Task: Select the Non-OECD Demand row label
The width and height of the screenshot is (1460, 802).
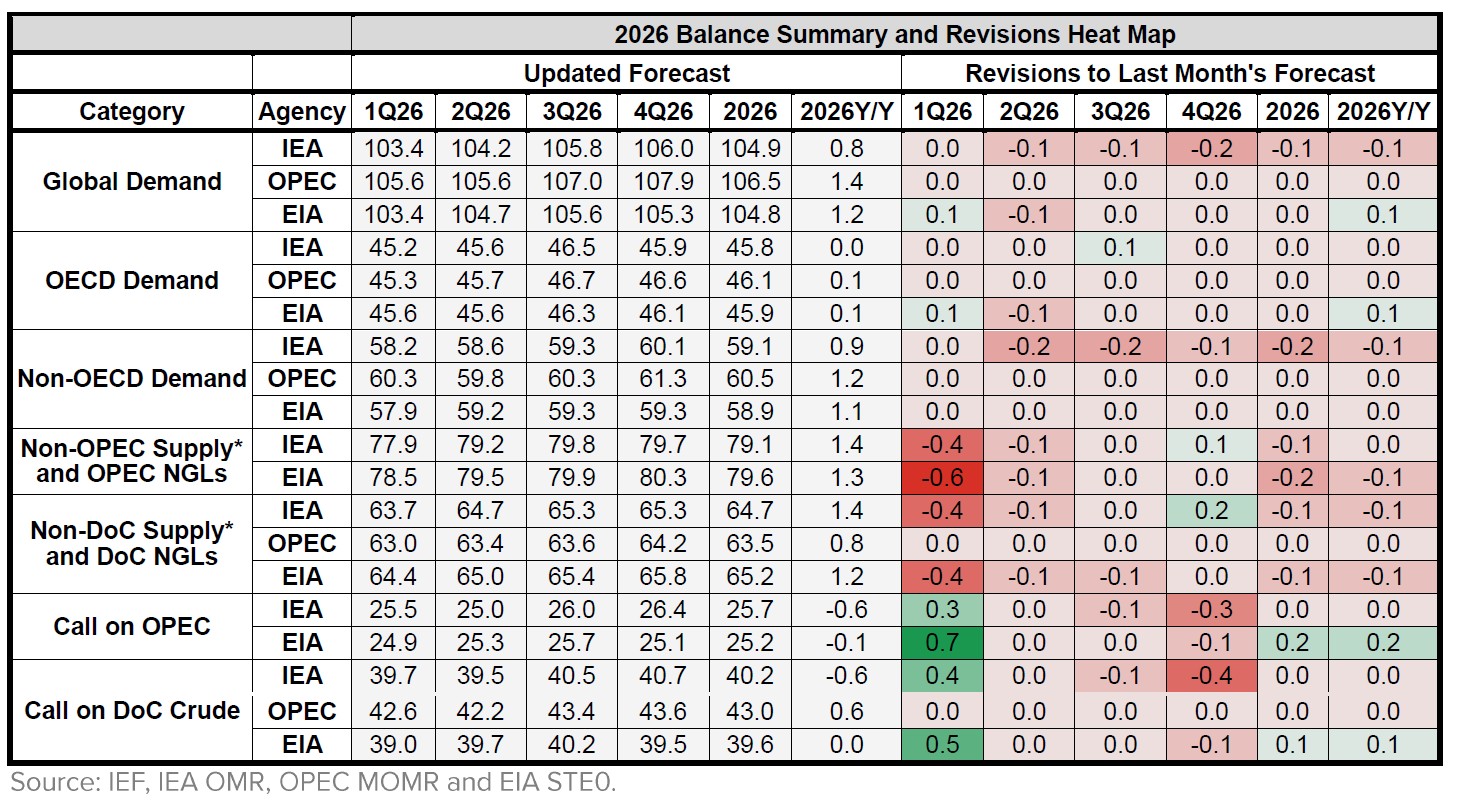Action: (132, 380)
